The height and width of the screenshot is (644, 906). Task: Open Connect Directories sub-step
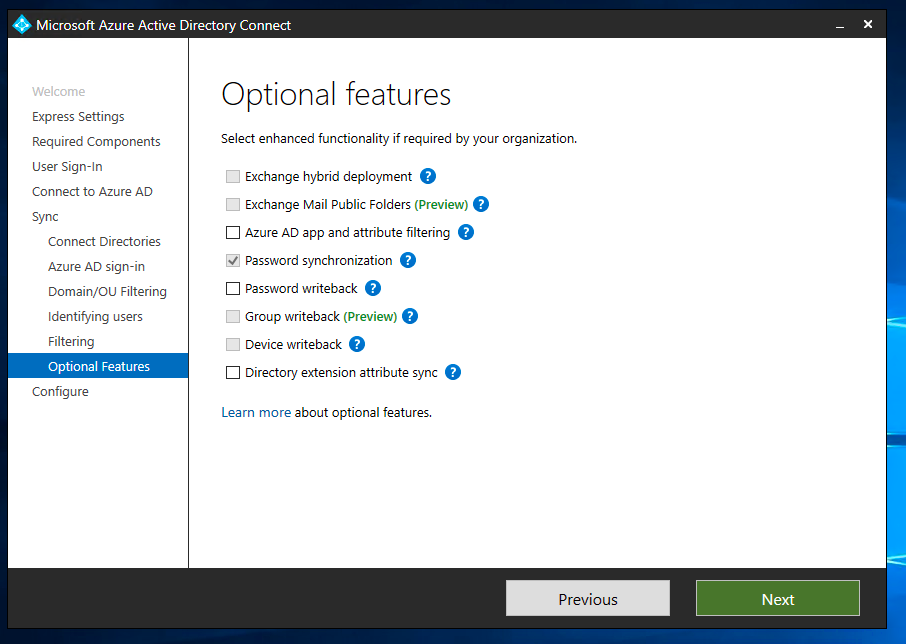pyautogui.click(x=104, y=241)
